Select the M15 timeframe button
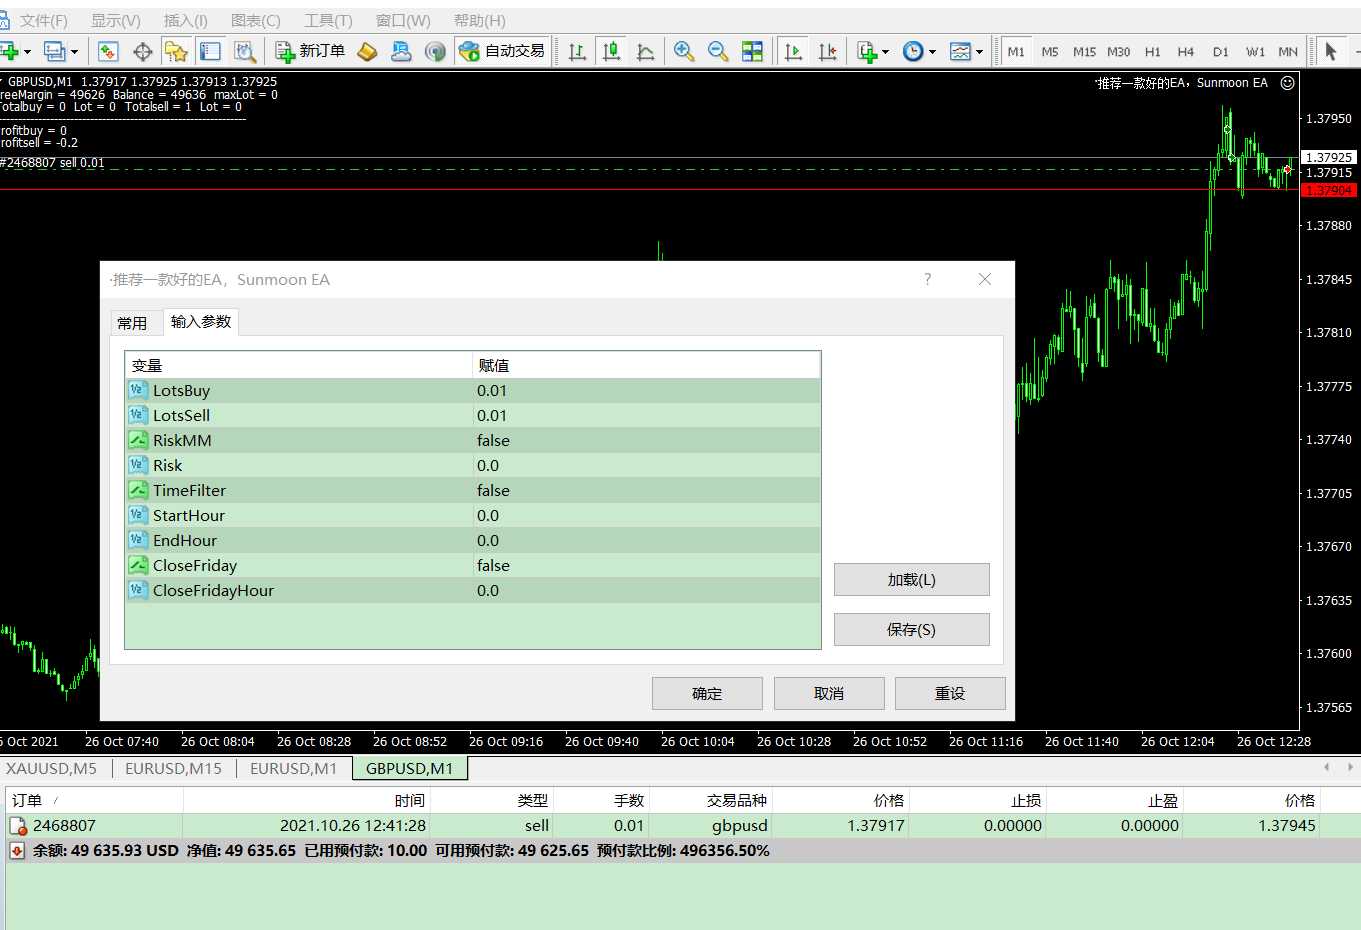 1084,51
